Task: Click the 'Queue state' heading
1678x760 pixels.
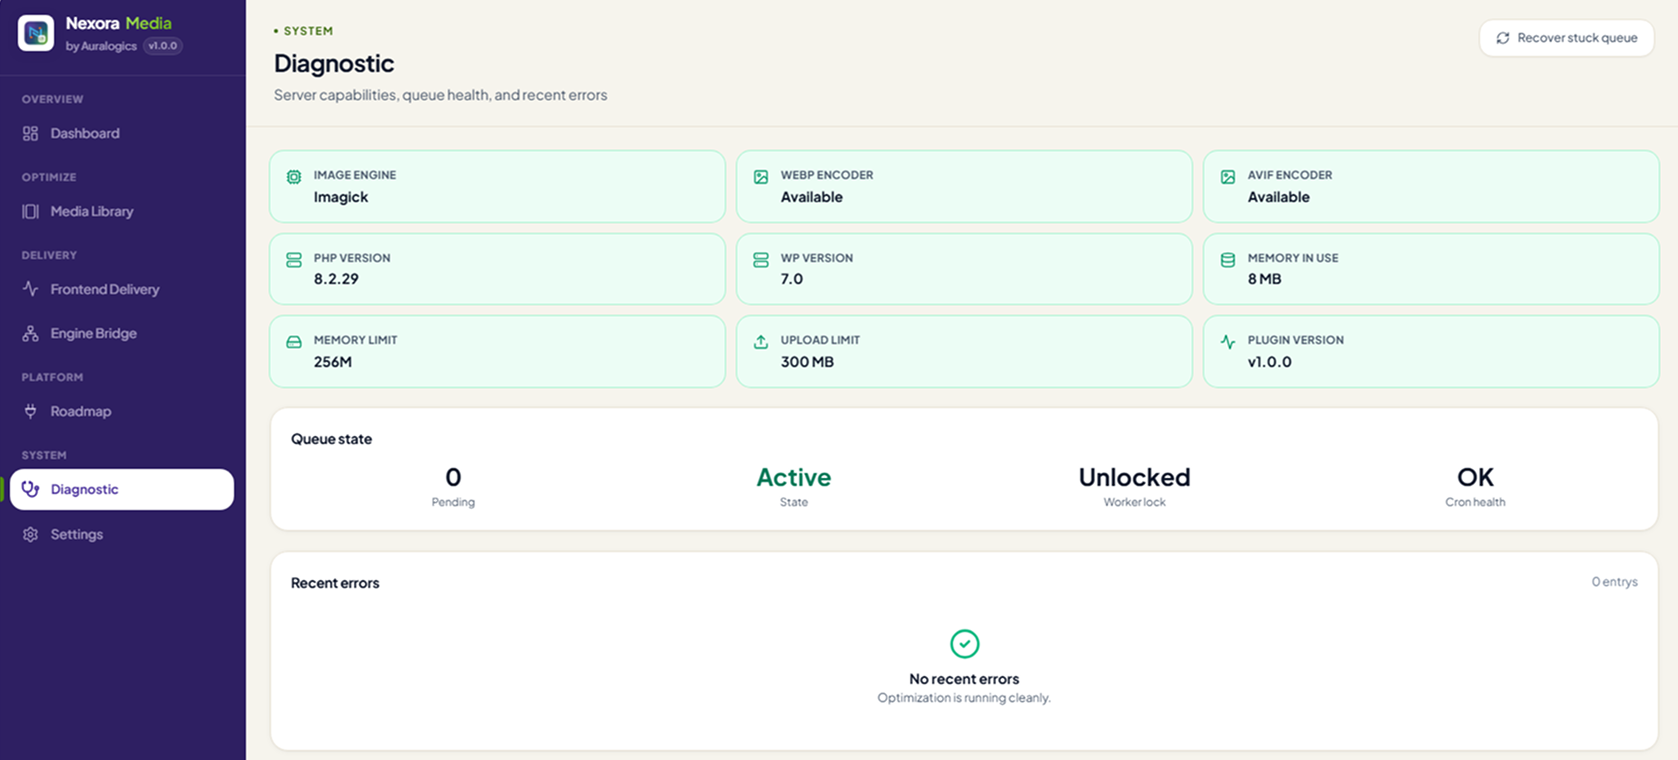Action: coord(331,439)
